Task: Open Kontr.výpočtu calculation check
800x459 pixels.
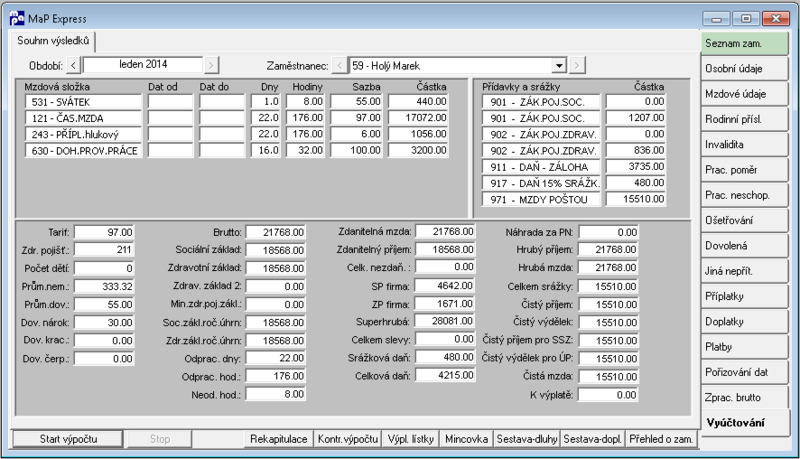Action: pyautogui.click(x=347, y=439)
